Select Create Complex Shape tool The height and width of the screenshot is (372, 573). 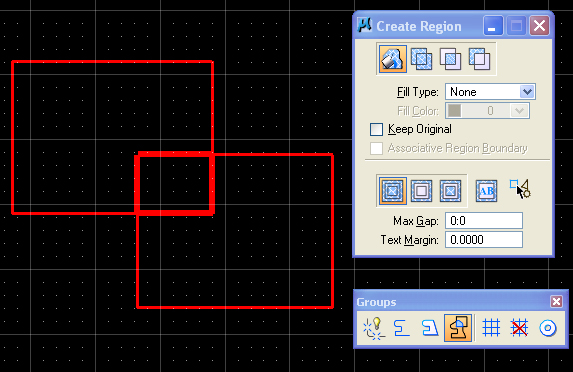[x=430, y=328]
